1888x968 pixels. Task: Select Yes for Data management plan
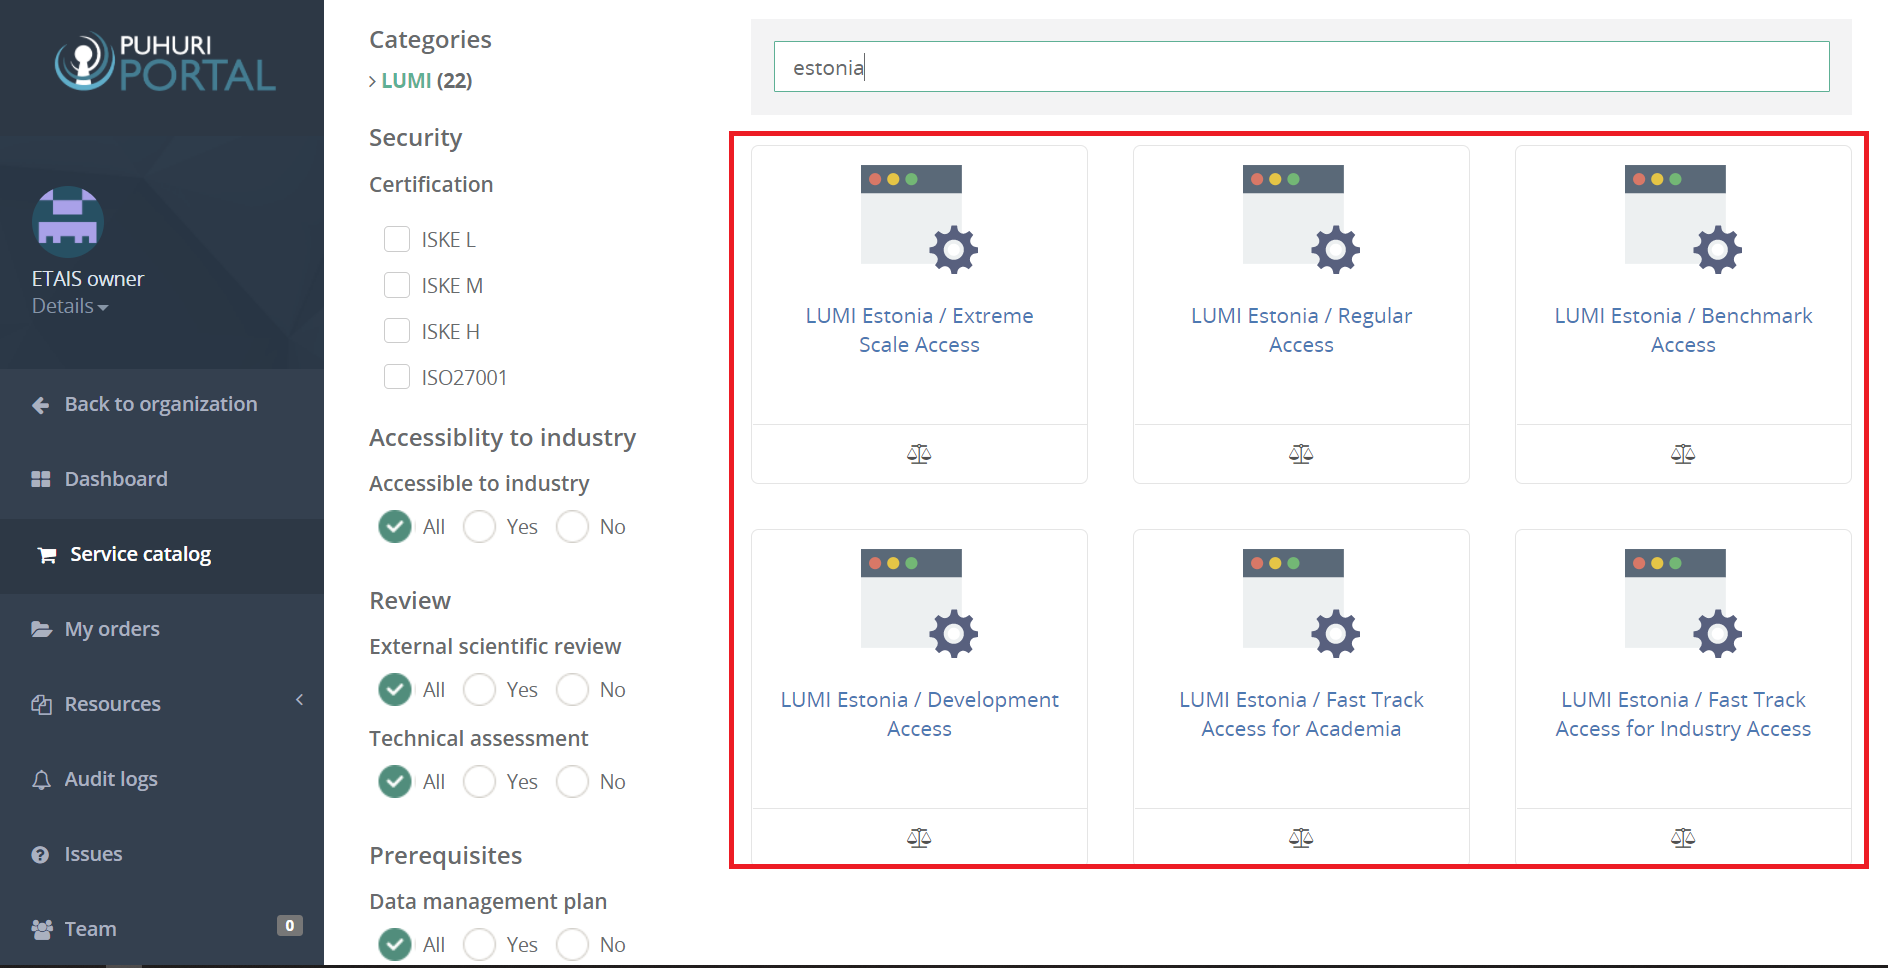tap(479, 944)
